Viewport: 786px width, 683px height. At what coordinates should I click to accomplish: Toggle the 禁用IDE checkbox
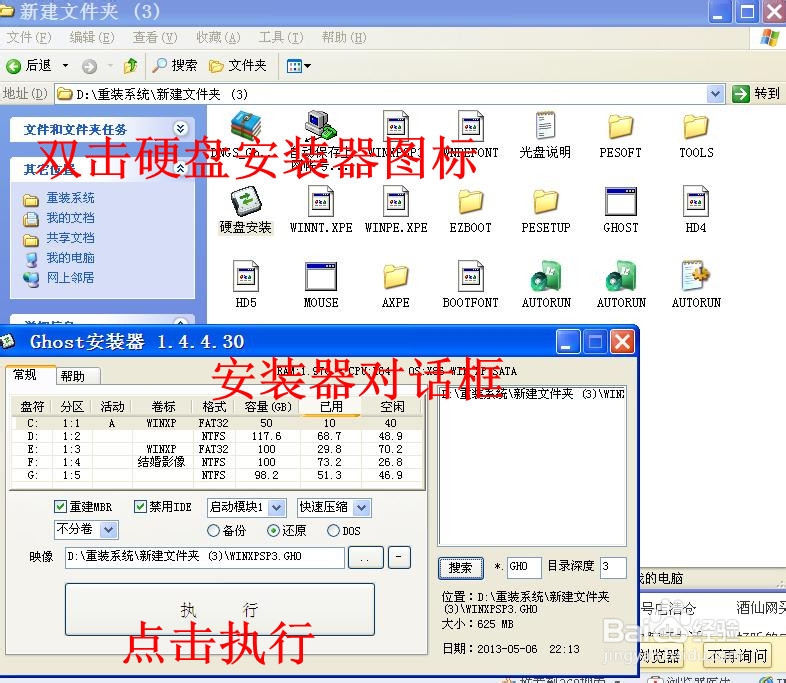click(x=141, y=507)
